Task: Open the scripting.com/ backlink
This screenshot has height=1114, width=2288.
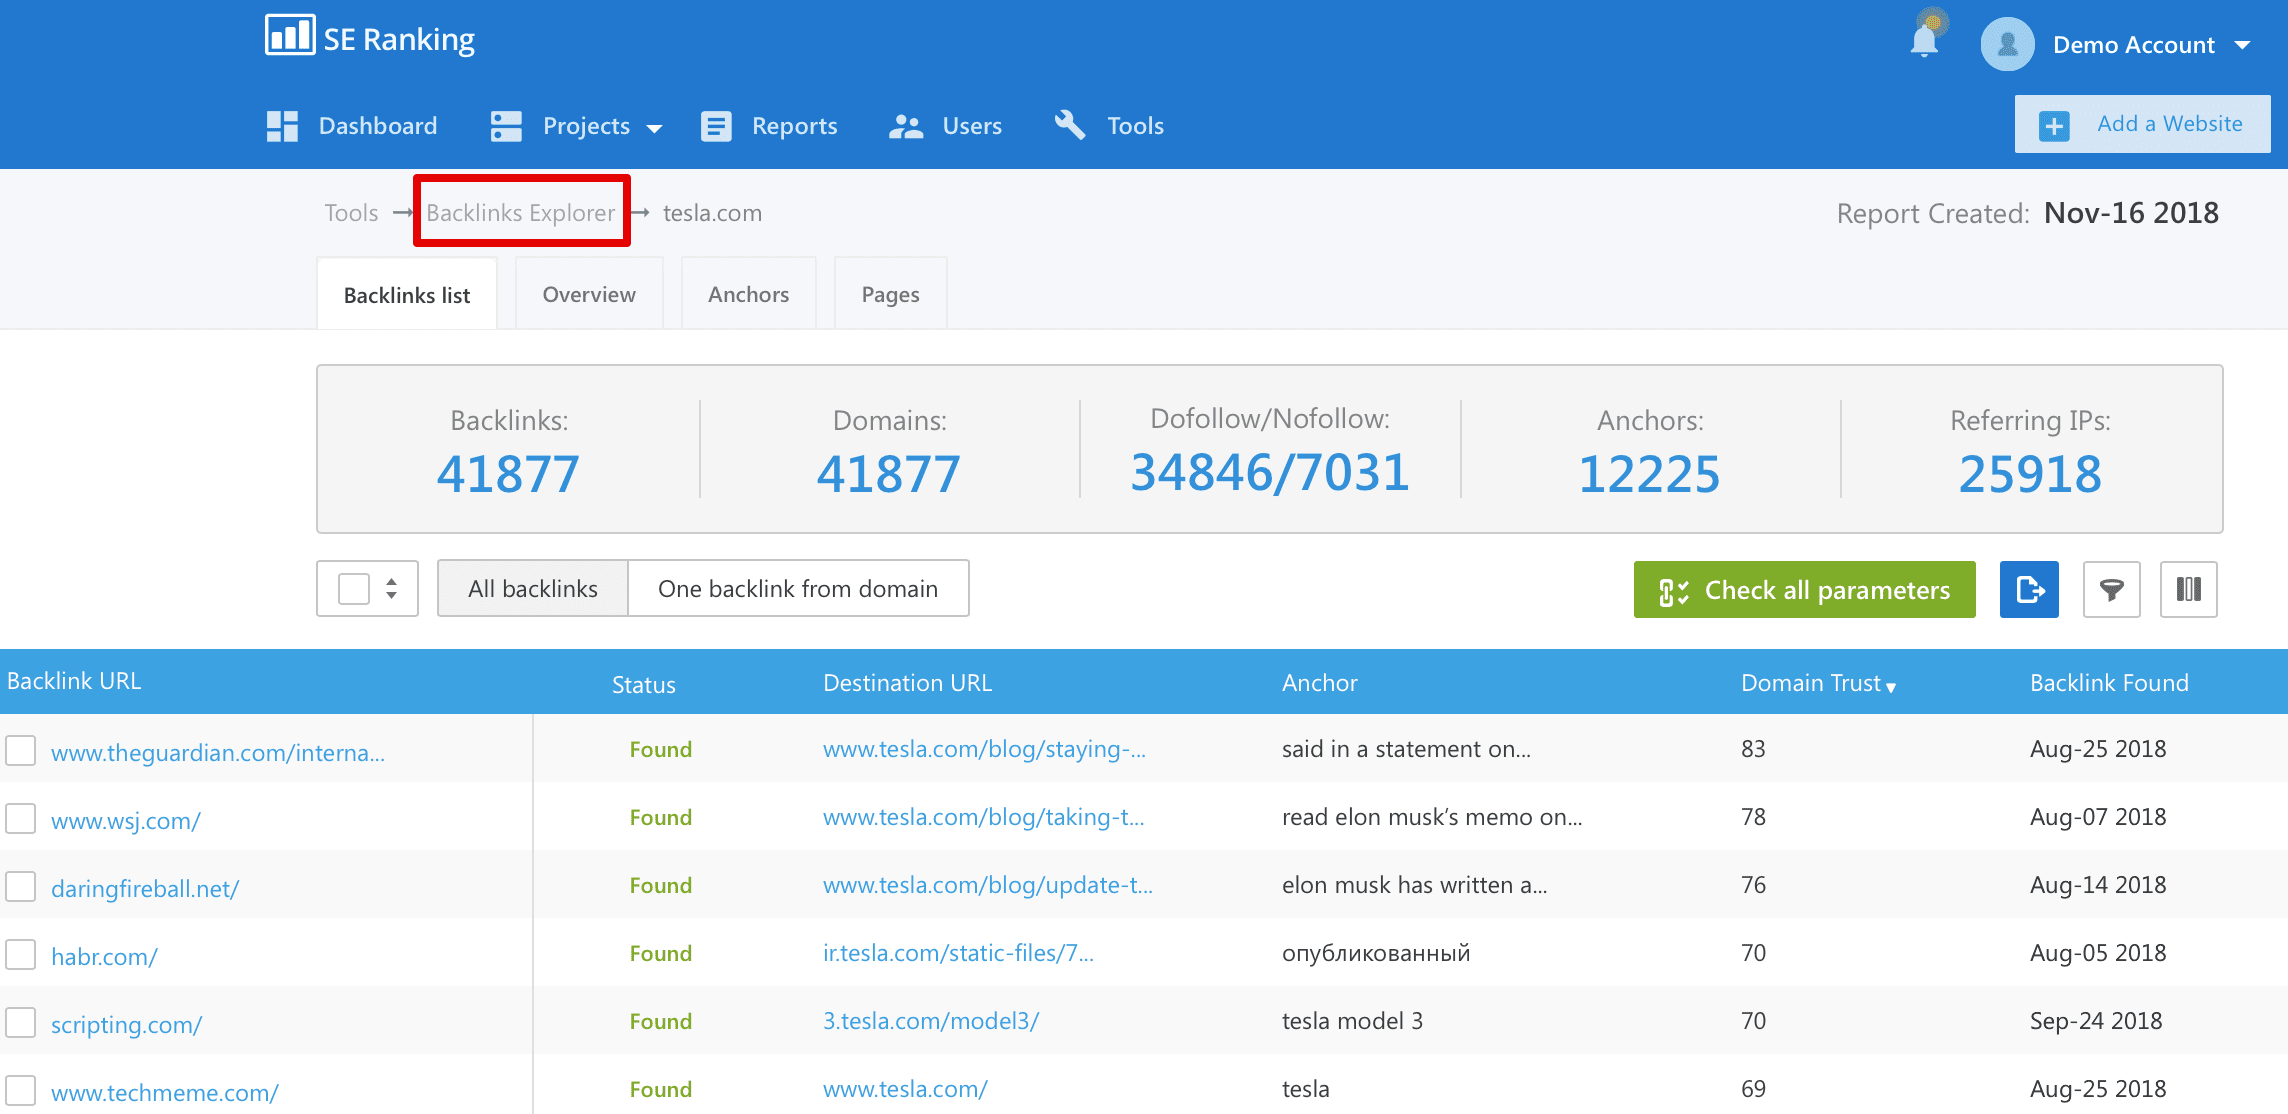Action: click(126, 1024)
